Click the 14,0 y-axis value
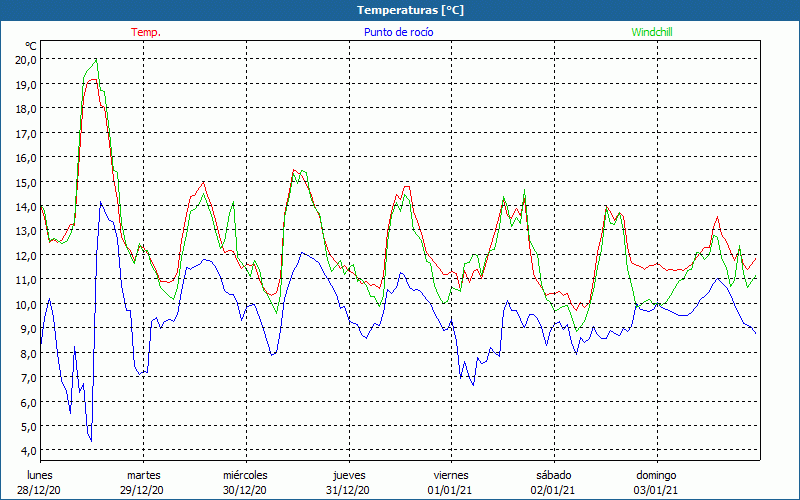 26,207
